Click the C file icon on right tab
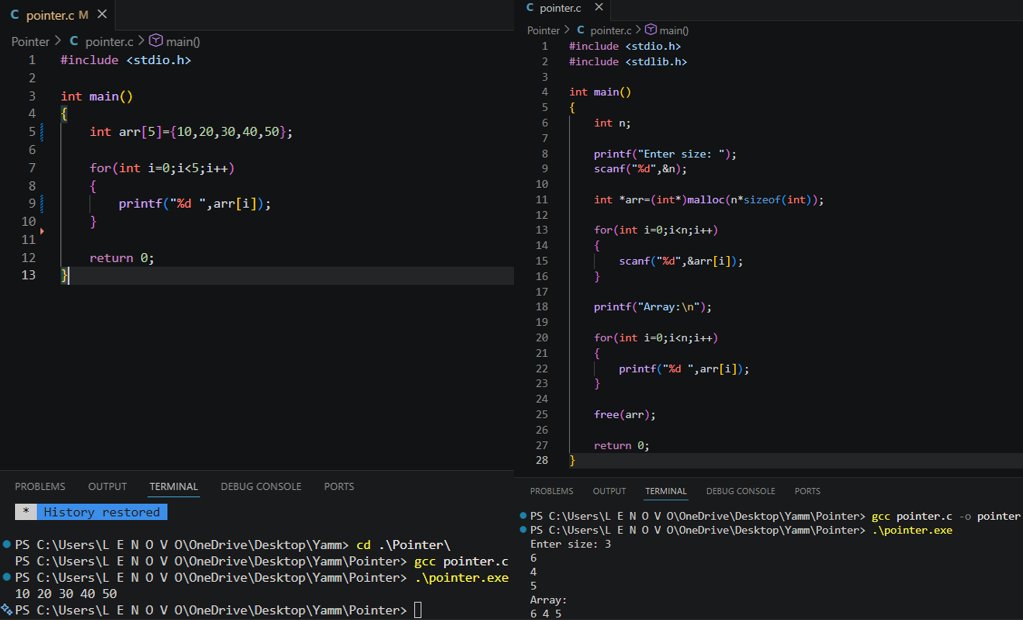This screenshot has height=620, width=1023. [x=530, y=7]
